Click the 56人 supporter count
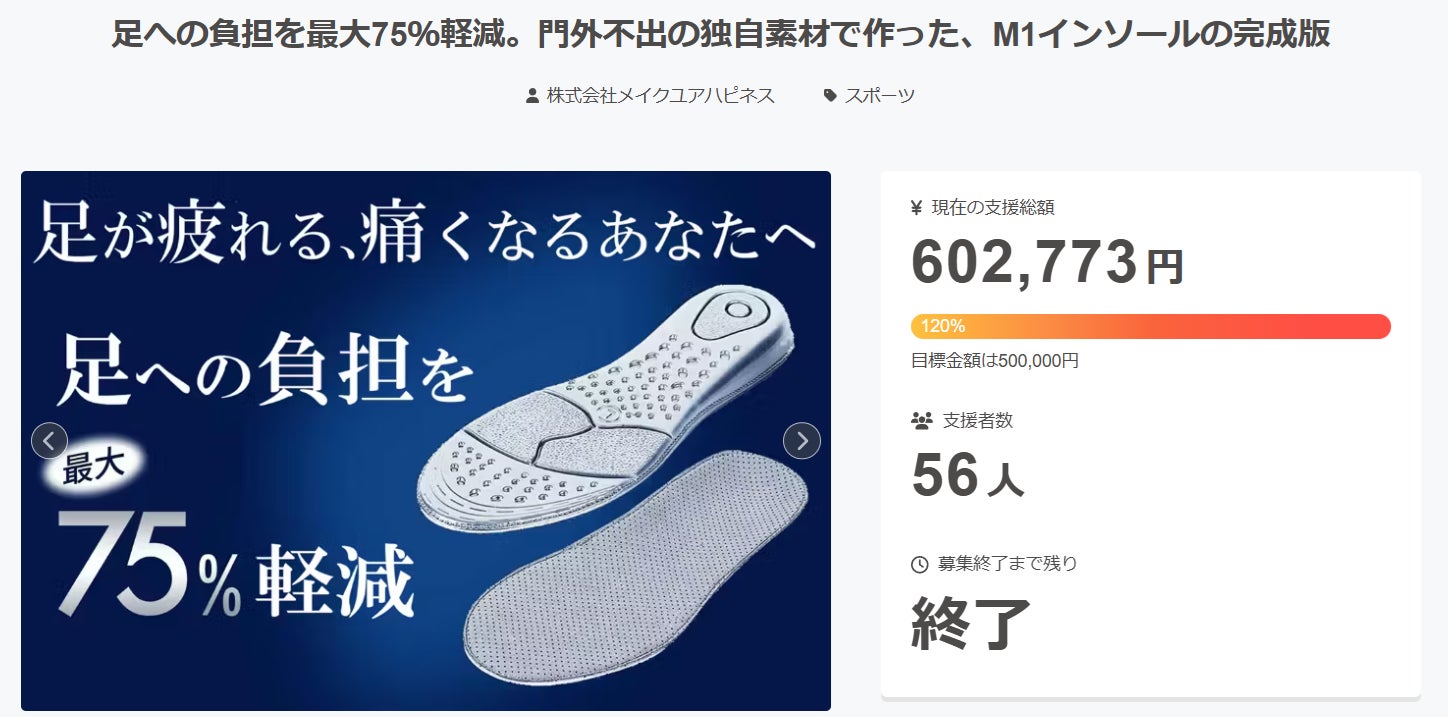This screenshot has width=1448, height=717. (x=967, y=476)
